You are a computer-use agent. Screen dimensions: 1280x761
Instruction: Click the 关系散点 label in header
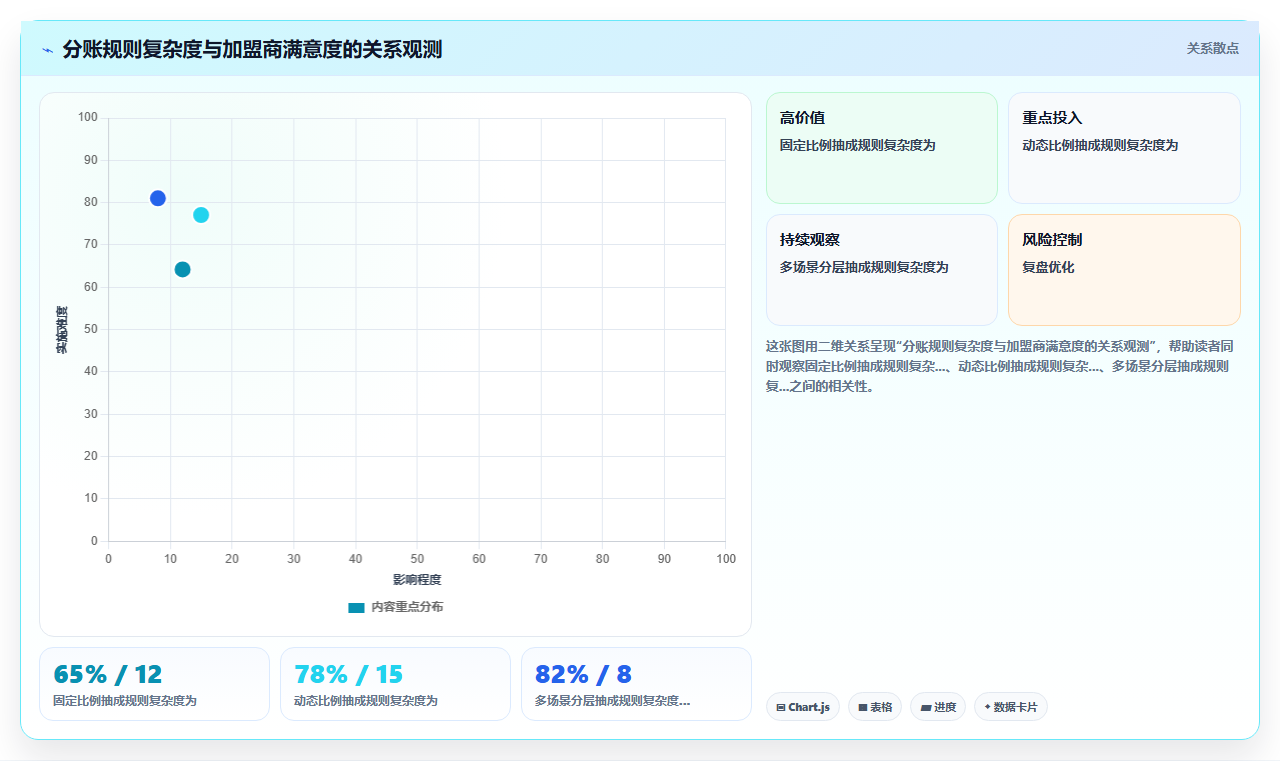click(1212, 48)
